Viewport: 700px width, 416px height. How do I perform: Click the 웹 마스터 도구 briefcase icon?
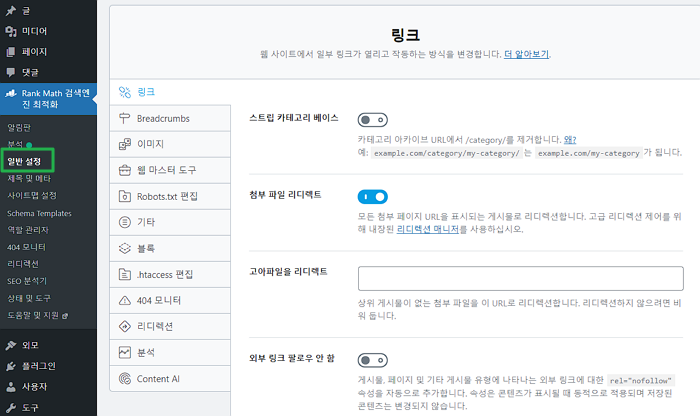coord(125,170)
